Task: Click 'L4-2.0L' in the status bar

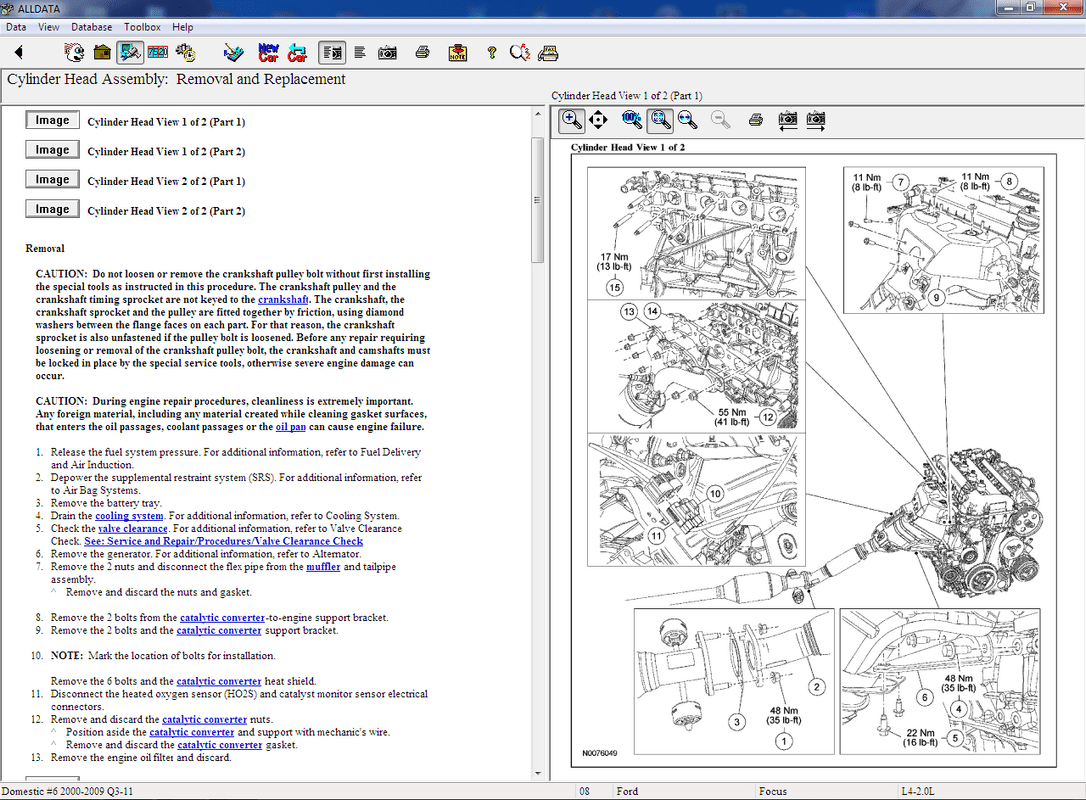Action: (918, 791)
